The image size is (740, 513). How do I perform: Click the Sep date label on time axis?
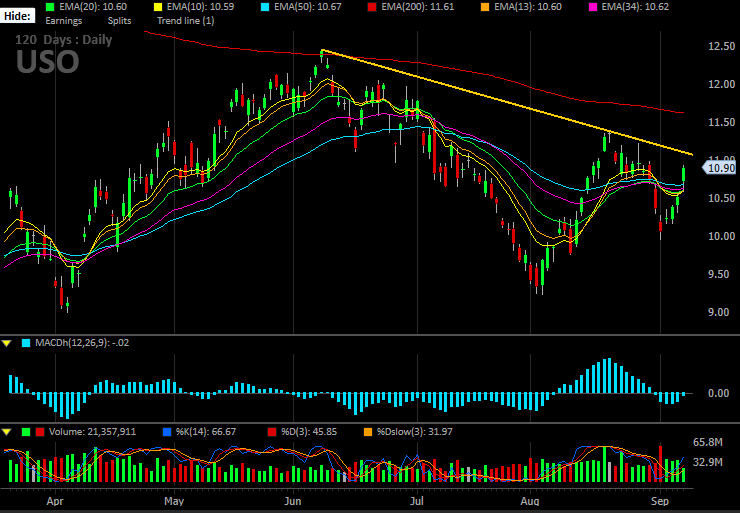pyautogui.click(x=660, y=501)
